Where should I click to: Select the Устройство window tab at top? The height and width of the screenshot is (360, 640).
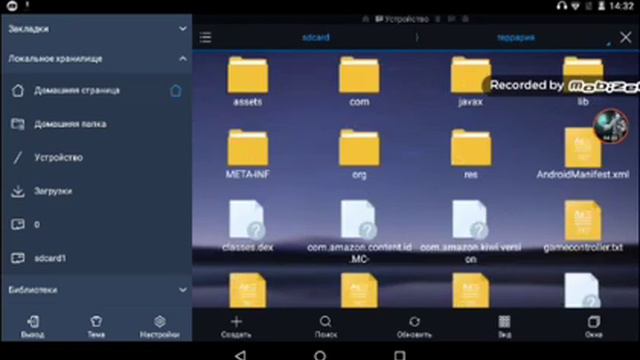point(402,19)
